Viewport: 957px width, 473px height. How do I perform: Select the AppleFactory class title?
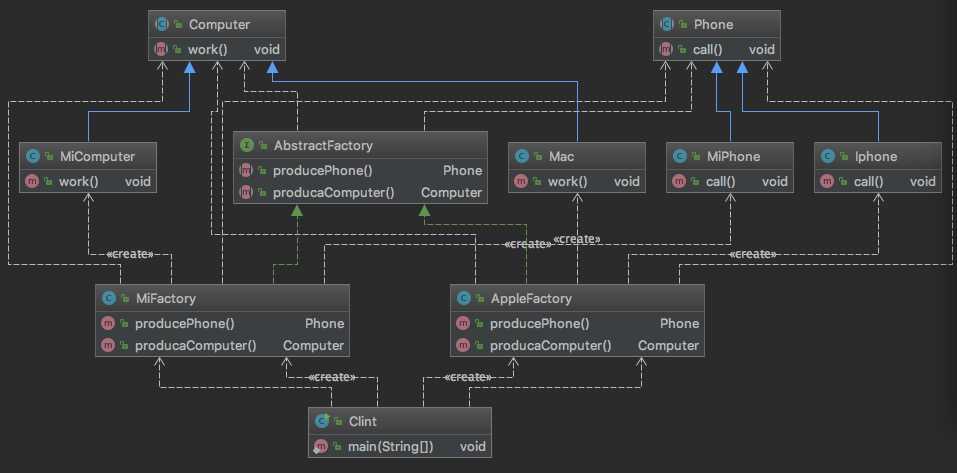pos(531,298)
